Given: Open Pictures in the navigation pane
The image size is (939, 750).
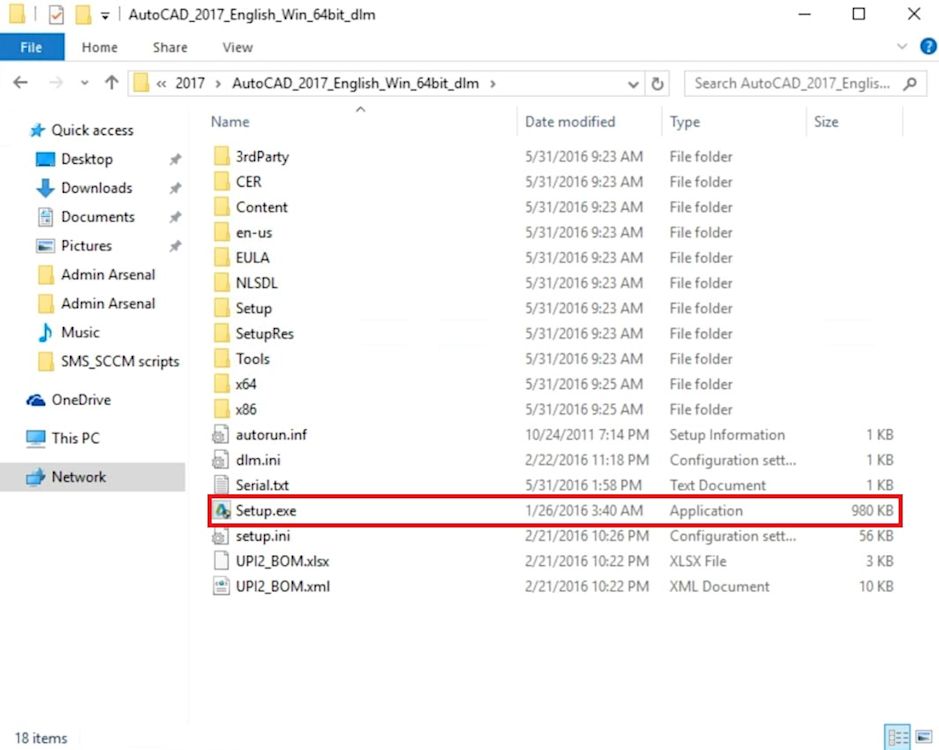Looking at the screenshot, I should point(86,245).
